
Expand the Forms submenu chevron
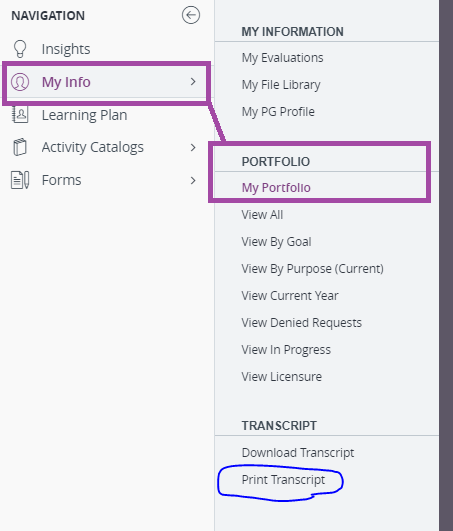pos(193,180)
